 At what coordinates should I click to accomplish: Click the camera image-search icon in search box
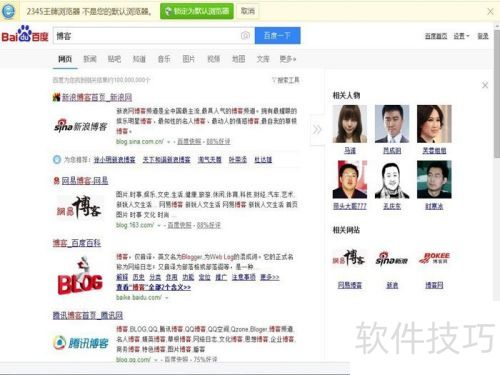point(245,35)
